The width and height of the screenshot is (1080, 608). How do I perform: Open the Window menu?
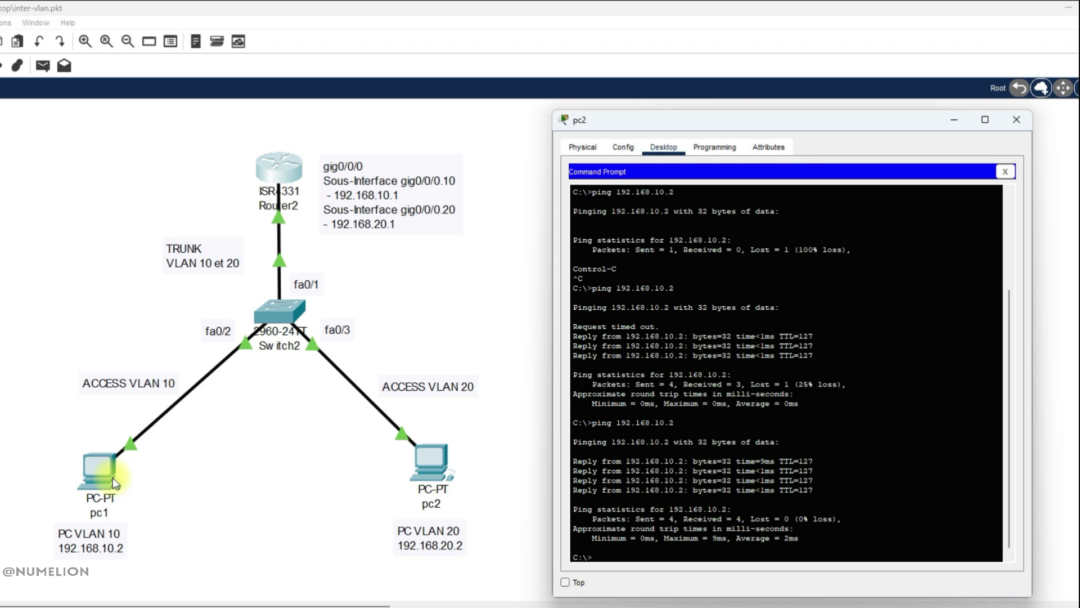click(x=35, y=22)
